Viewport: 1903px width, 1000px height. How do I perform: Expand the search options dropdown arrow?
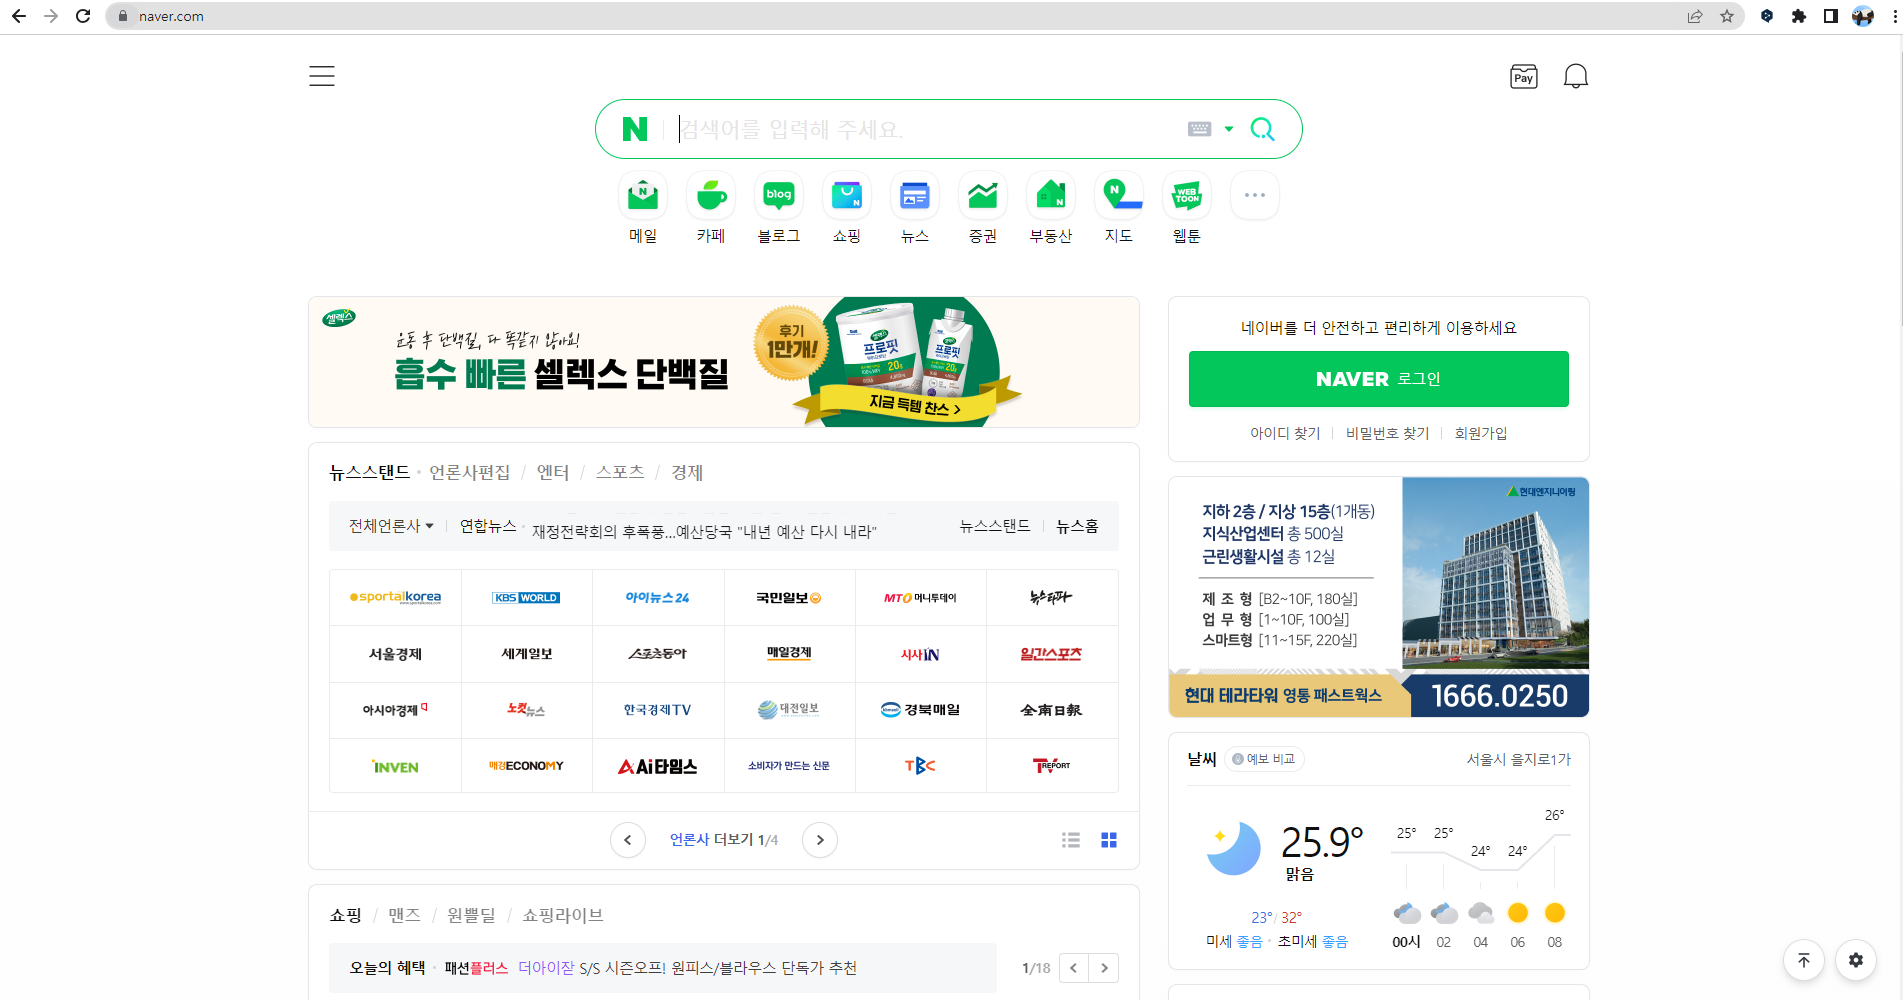tap(1229, 129)
